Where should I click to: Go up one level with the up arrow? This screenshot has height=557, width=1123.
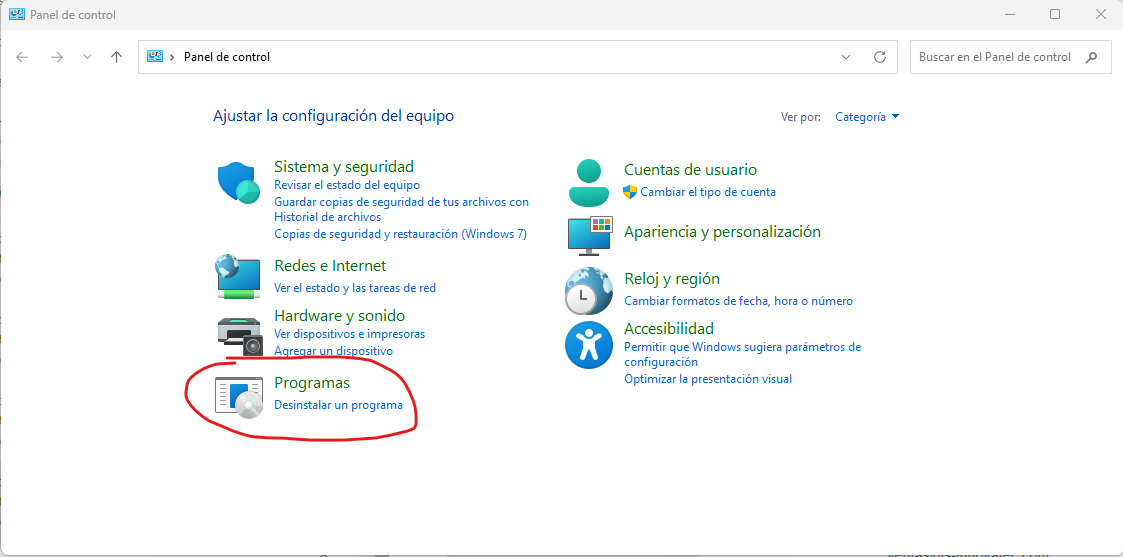pyautogui.click(x=117, y=57)
